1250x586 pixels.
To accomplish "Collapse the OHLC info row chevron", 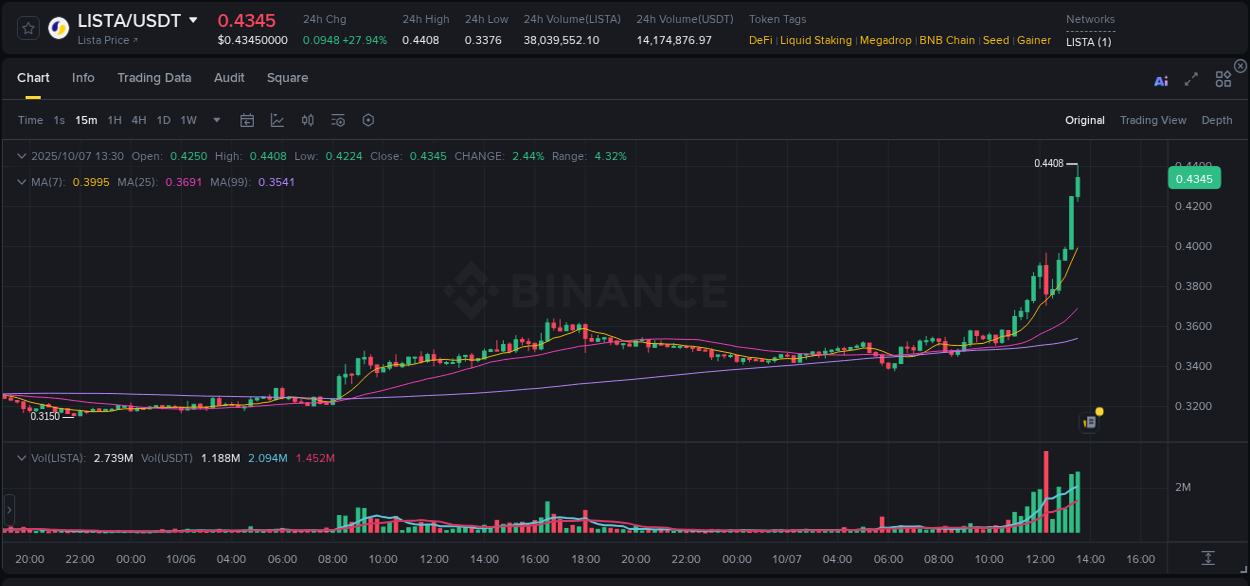I will (x=21, y=156).
